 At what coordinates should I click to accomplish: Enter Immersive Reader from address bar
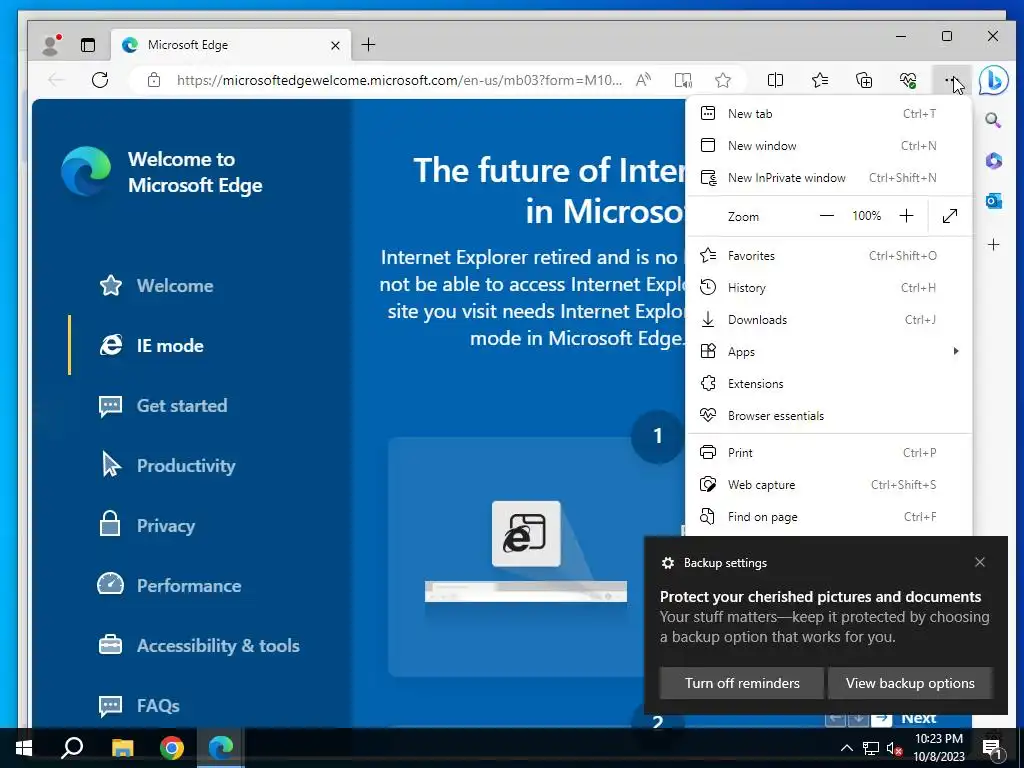pyautogui.click(x=683, y=80)
